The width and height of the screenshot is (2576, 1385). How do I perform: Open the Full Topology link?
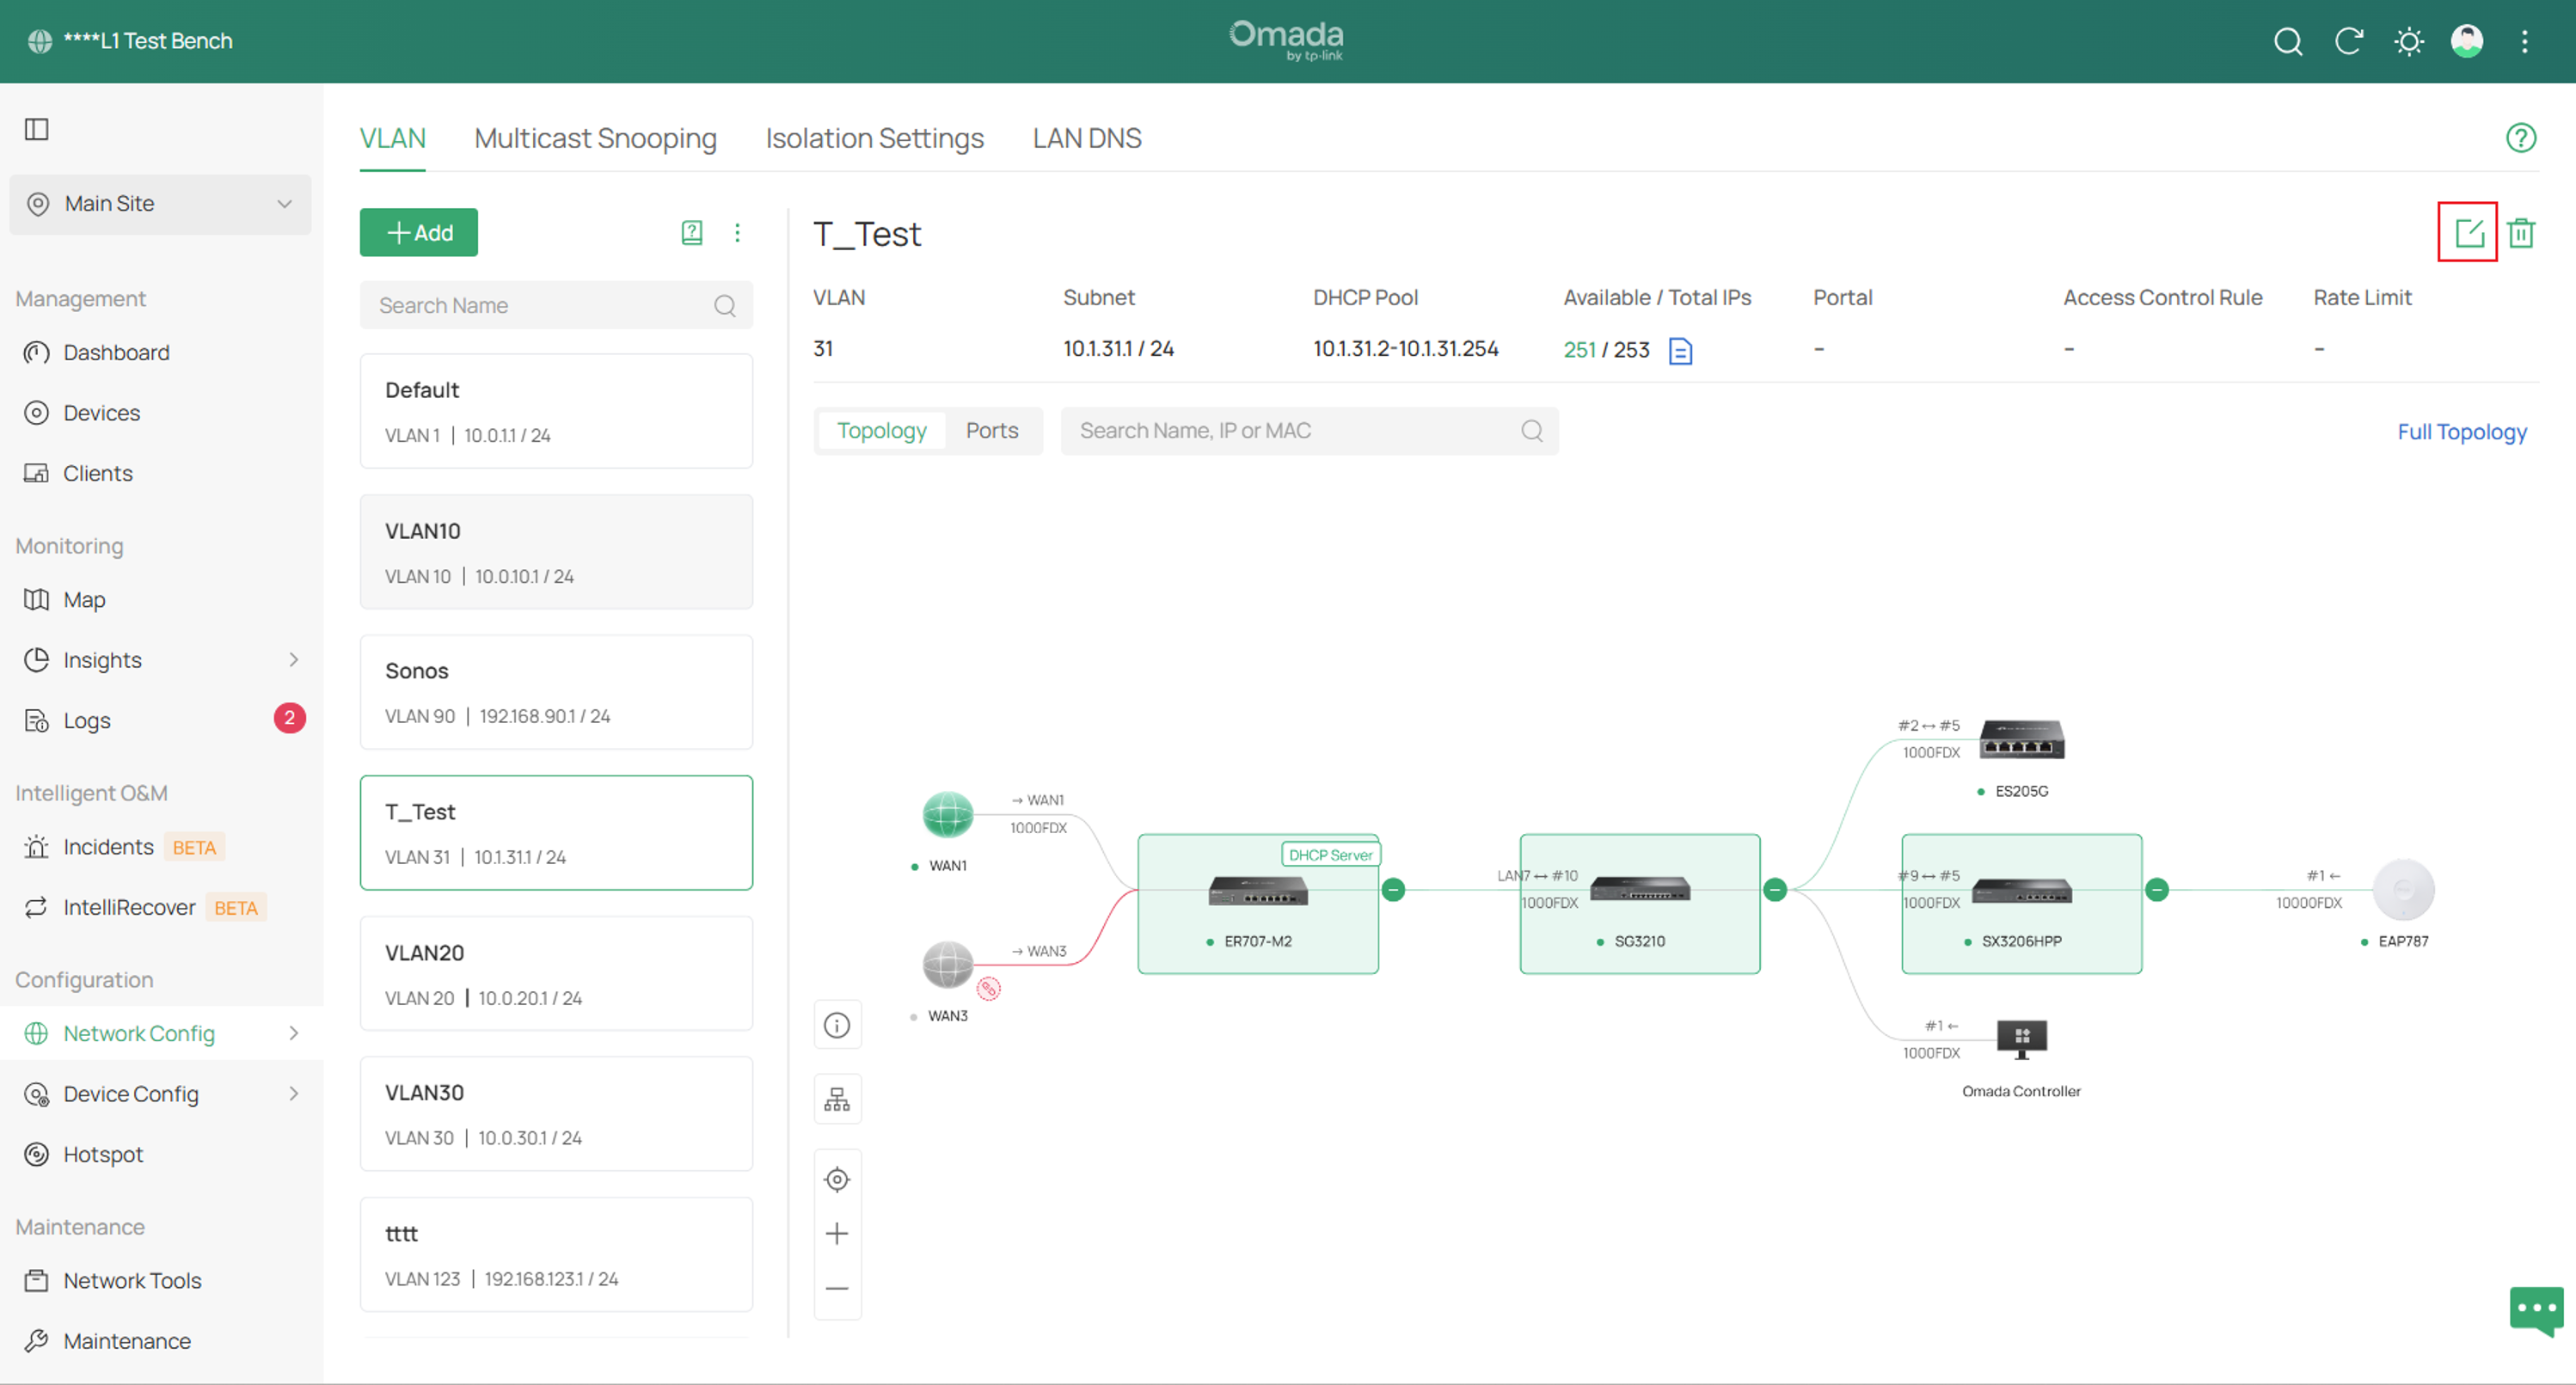(2461, 432)
